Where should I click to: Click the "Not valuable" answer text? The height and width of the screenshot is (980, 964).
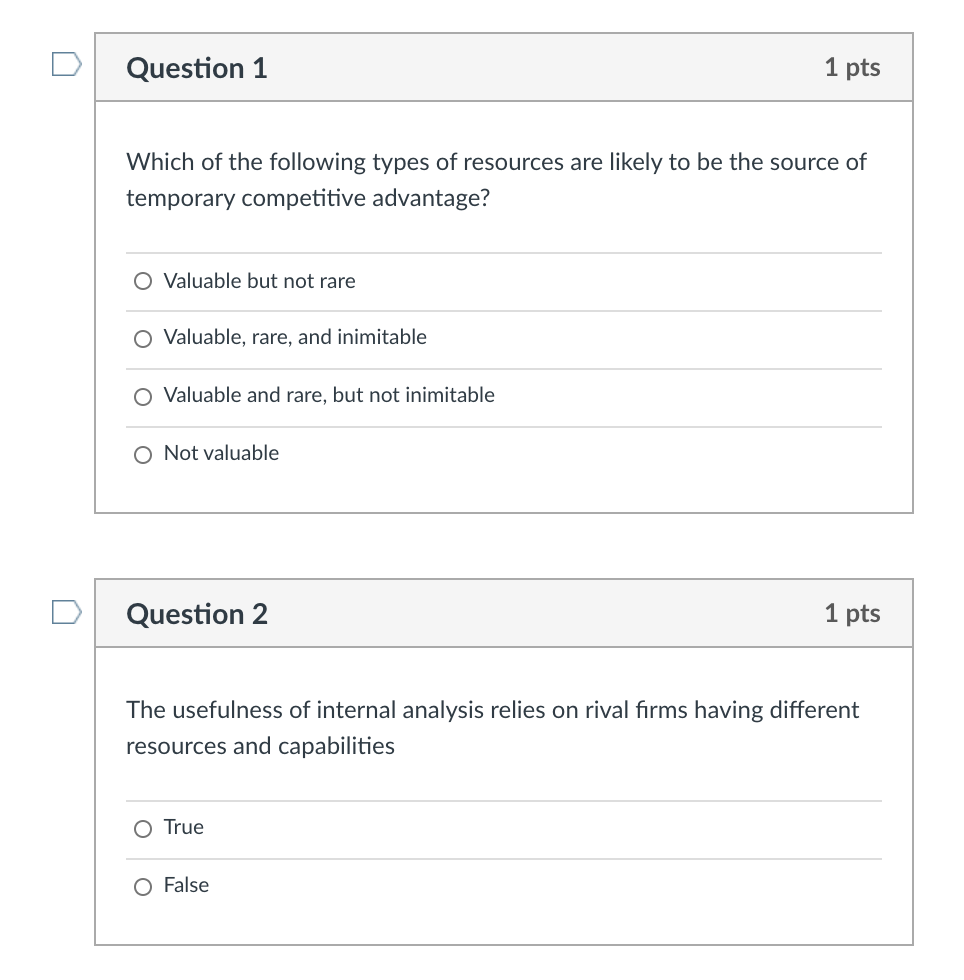coord(221,453)
